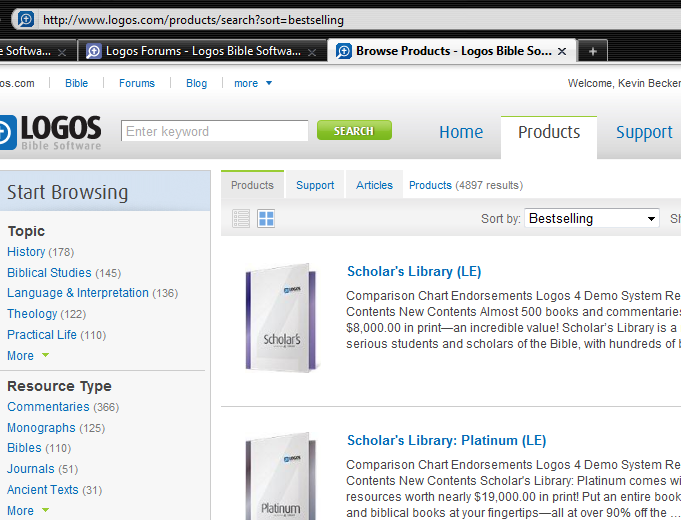The width and height of the screenshot is (681, 520).
Task: Open the Support main navigation tab
Action: tap(644, 132)
